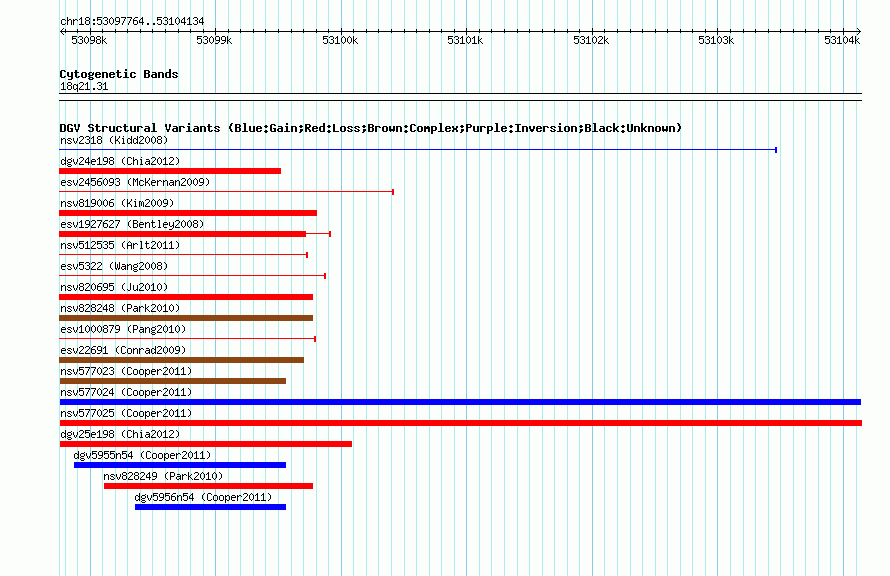Select the dgv5955n54 (Cooper2011) blue gain bar
The image size is (890, 576).
pyautogui.click(x=180, y=465)
